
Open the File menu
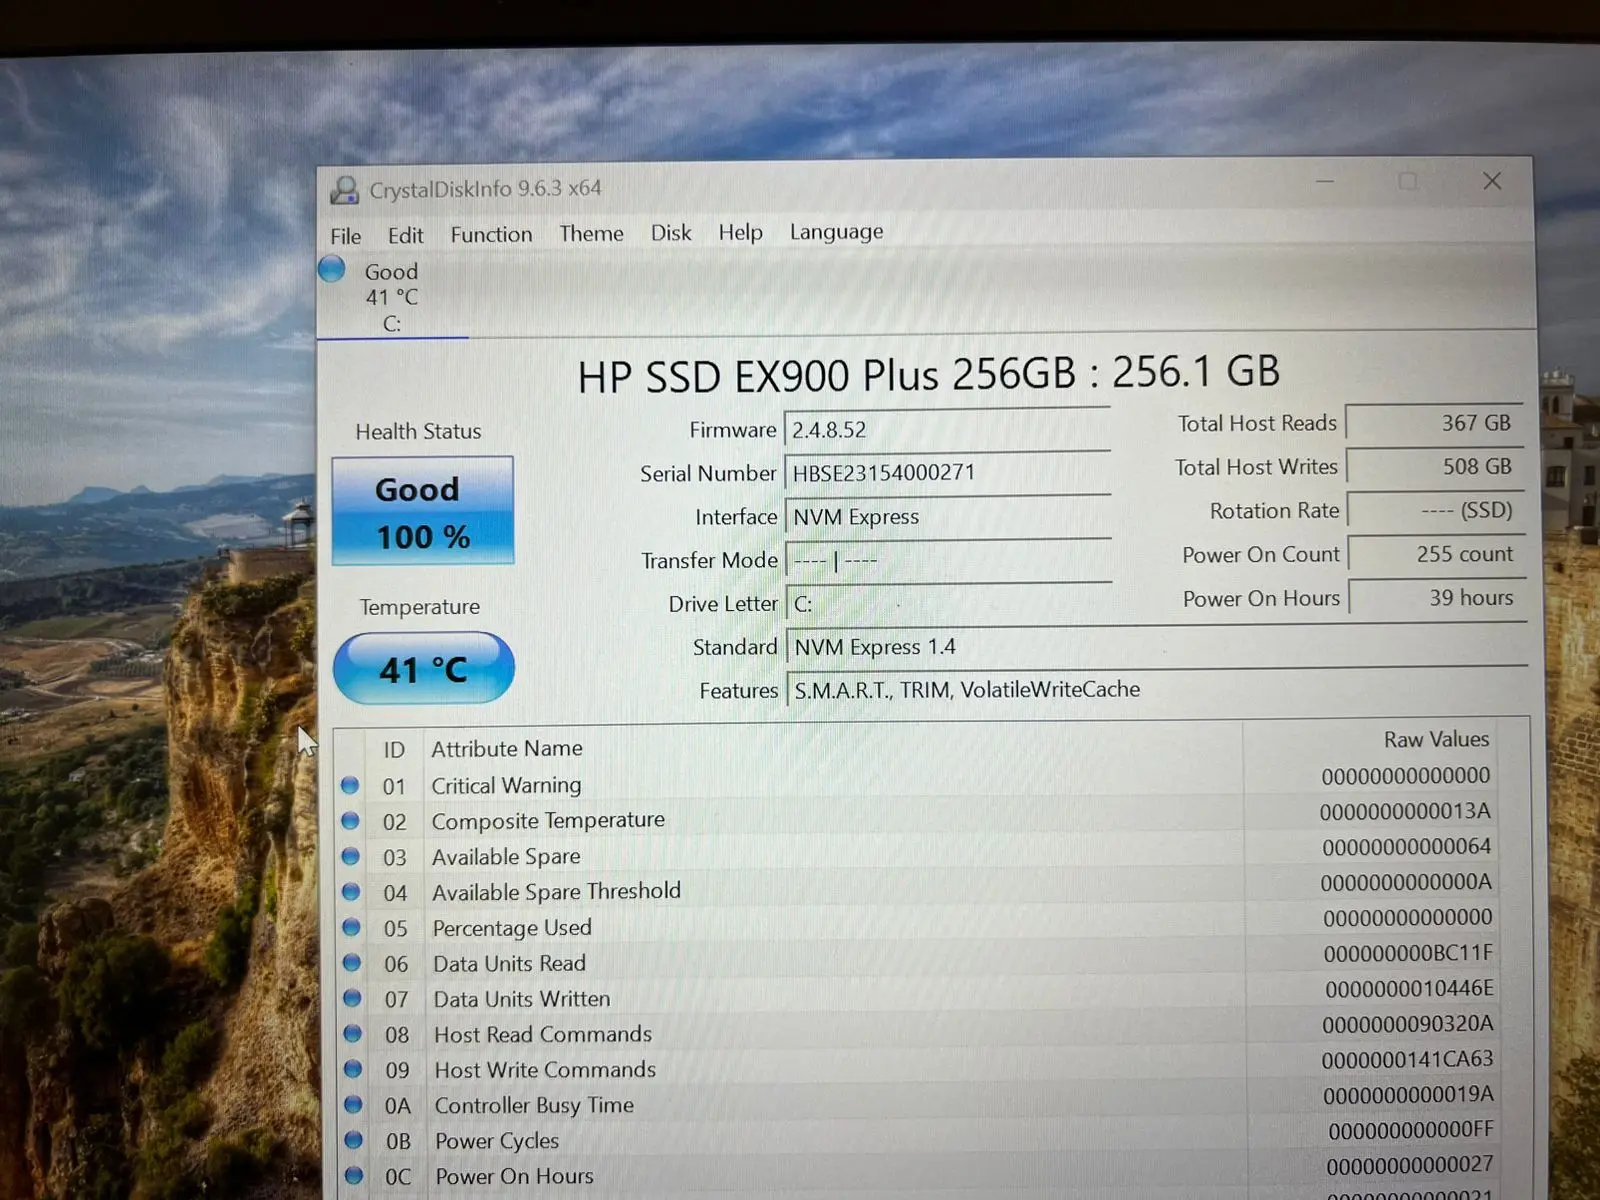pos(345,236)
